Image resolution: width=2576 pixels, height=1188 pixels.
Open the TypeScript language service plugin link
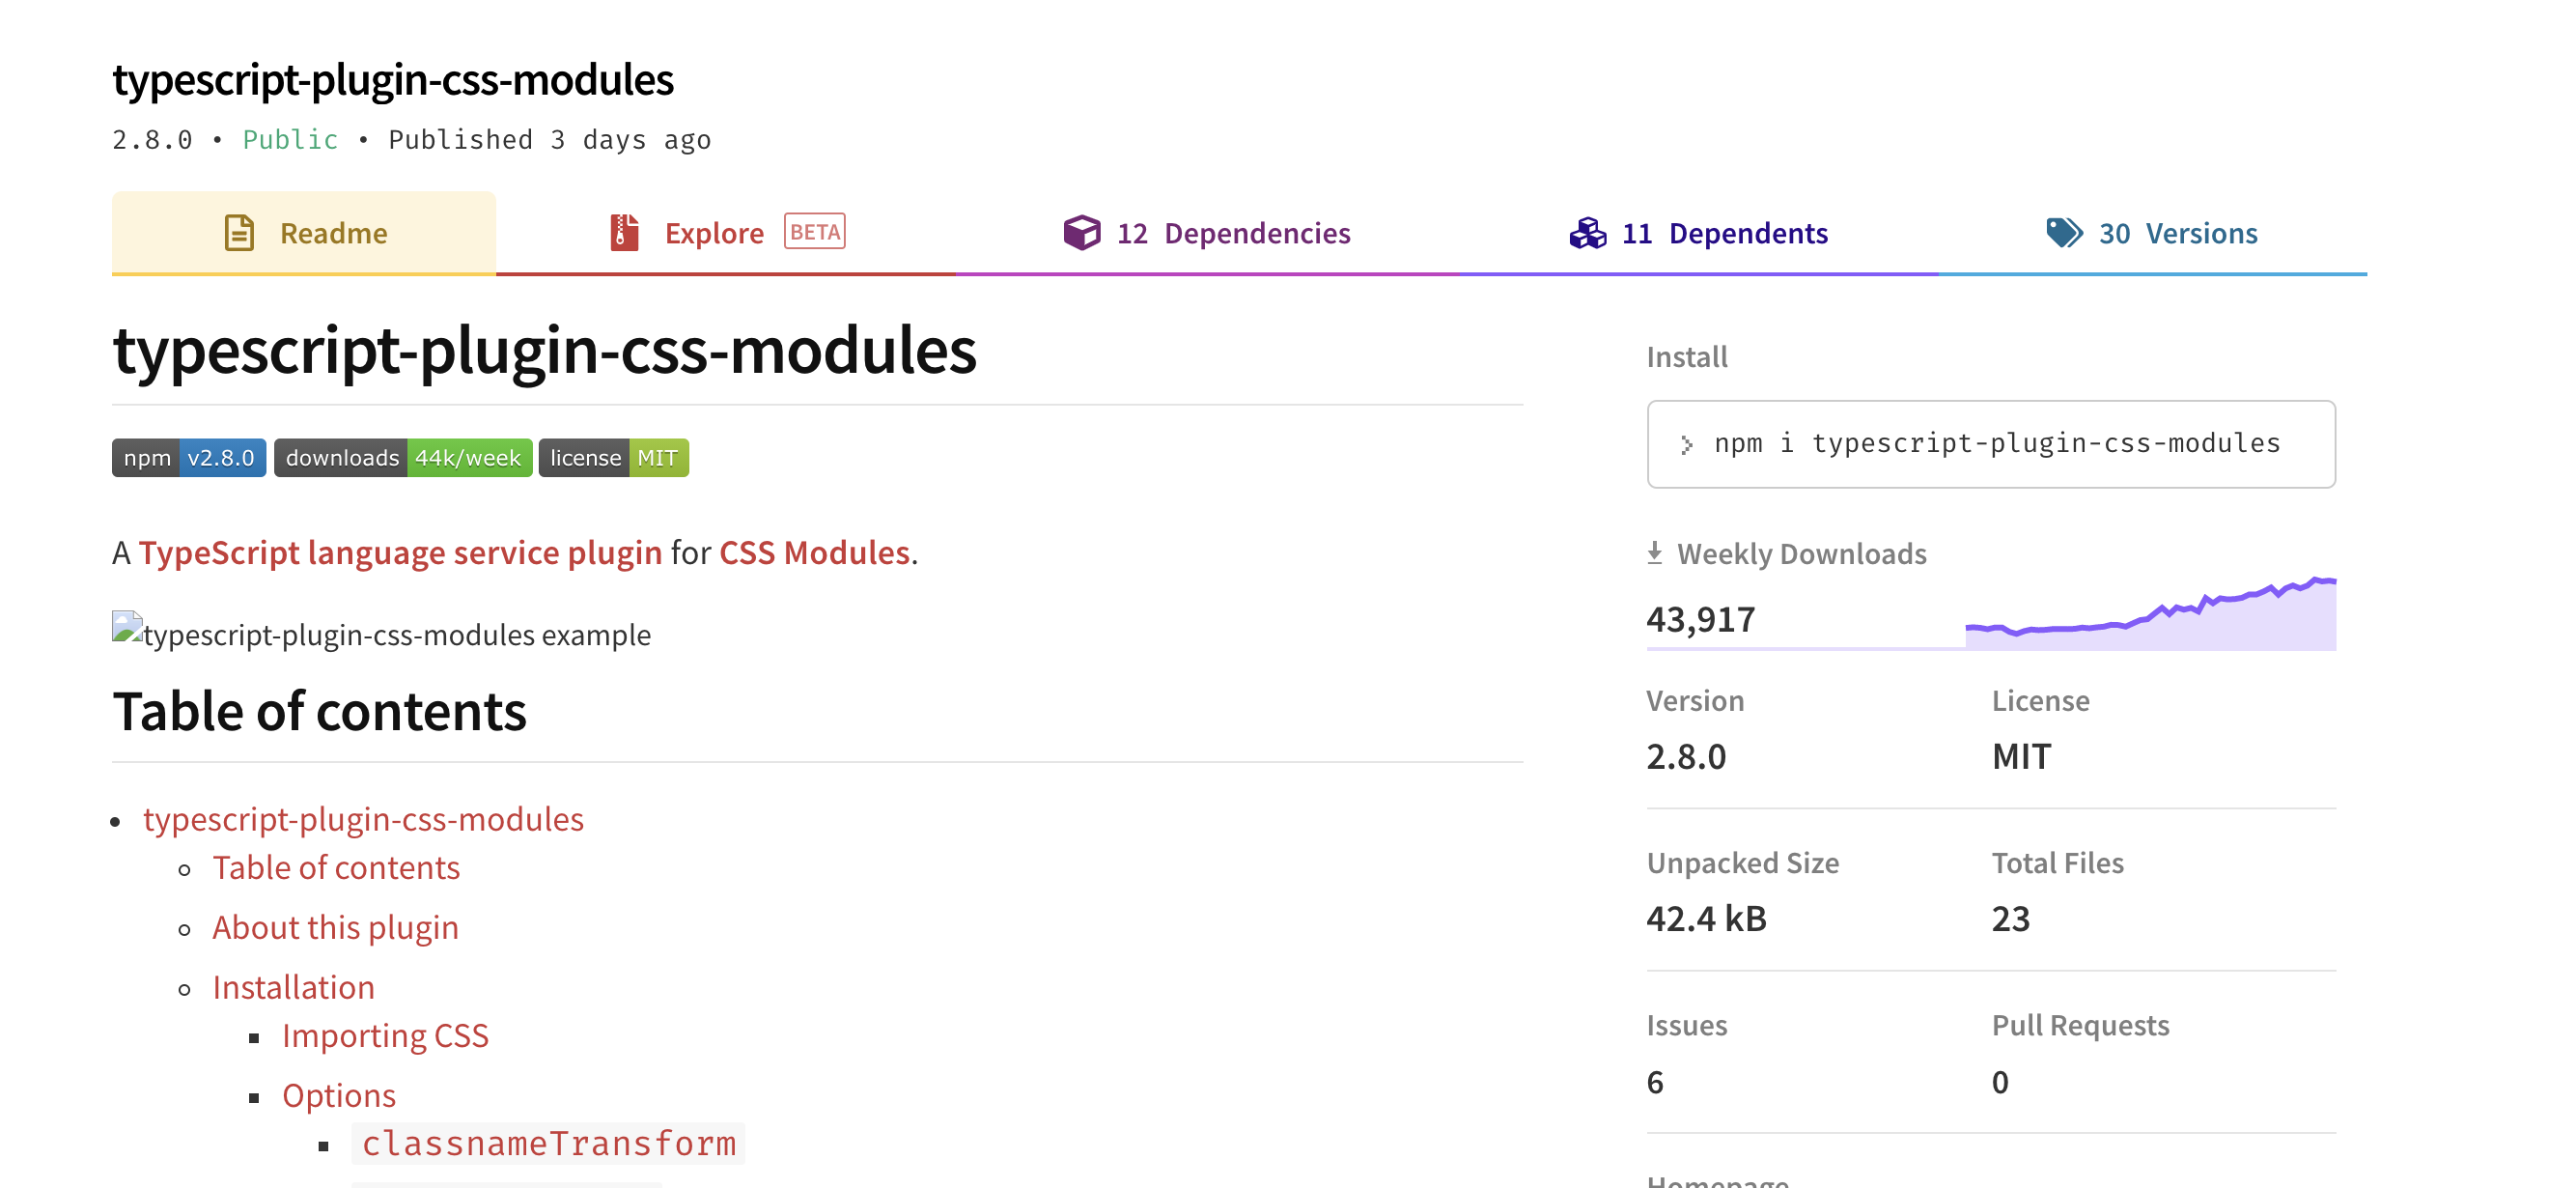[400, 553]
